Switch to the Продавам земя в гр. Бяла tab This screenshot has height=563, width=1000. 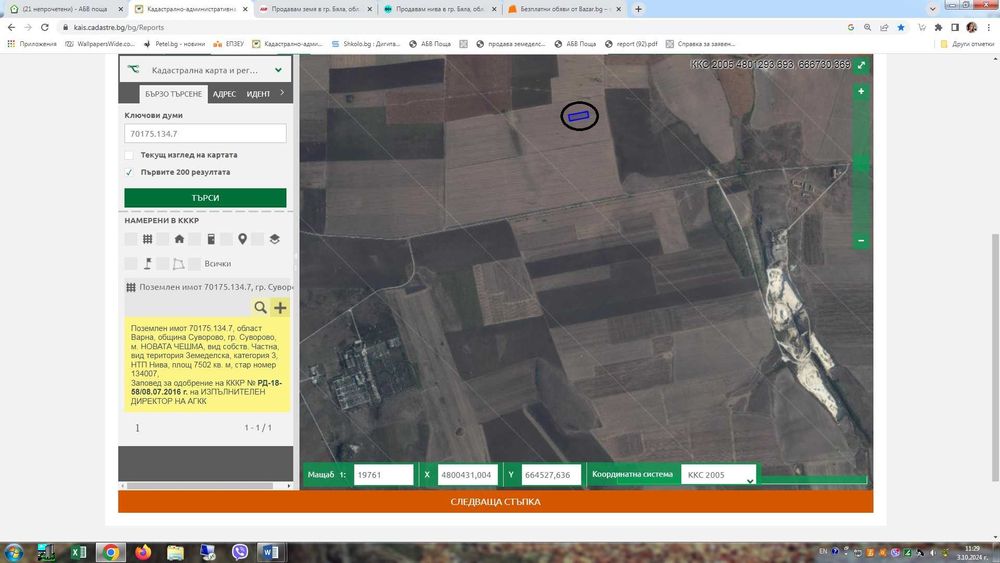point(314,9)
